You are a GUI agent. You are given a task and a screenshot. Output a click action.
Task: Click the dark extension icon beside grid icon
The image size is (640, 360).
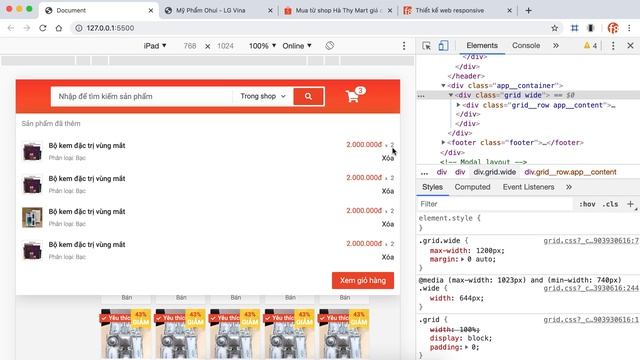click(x=591, y=28)
